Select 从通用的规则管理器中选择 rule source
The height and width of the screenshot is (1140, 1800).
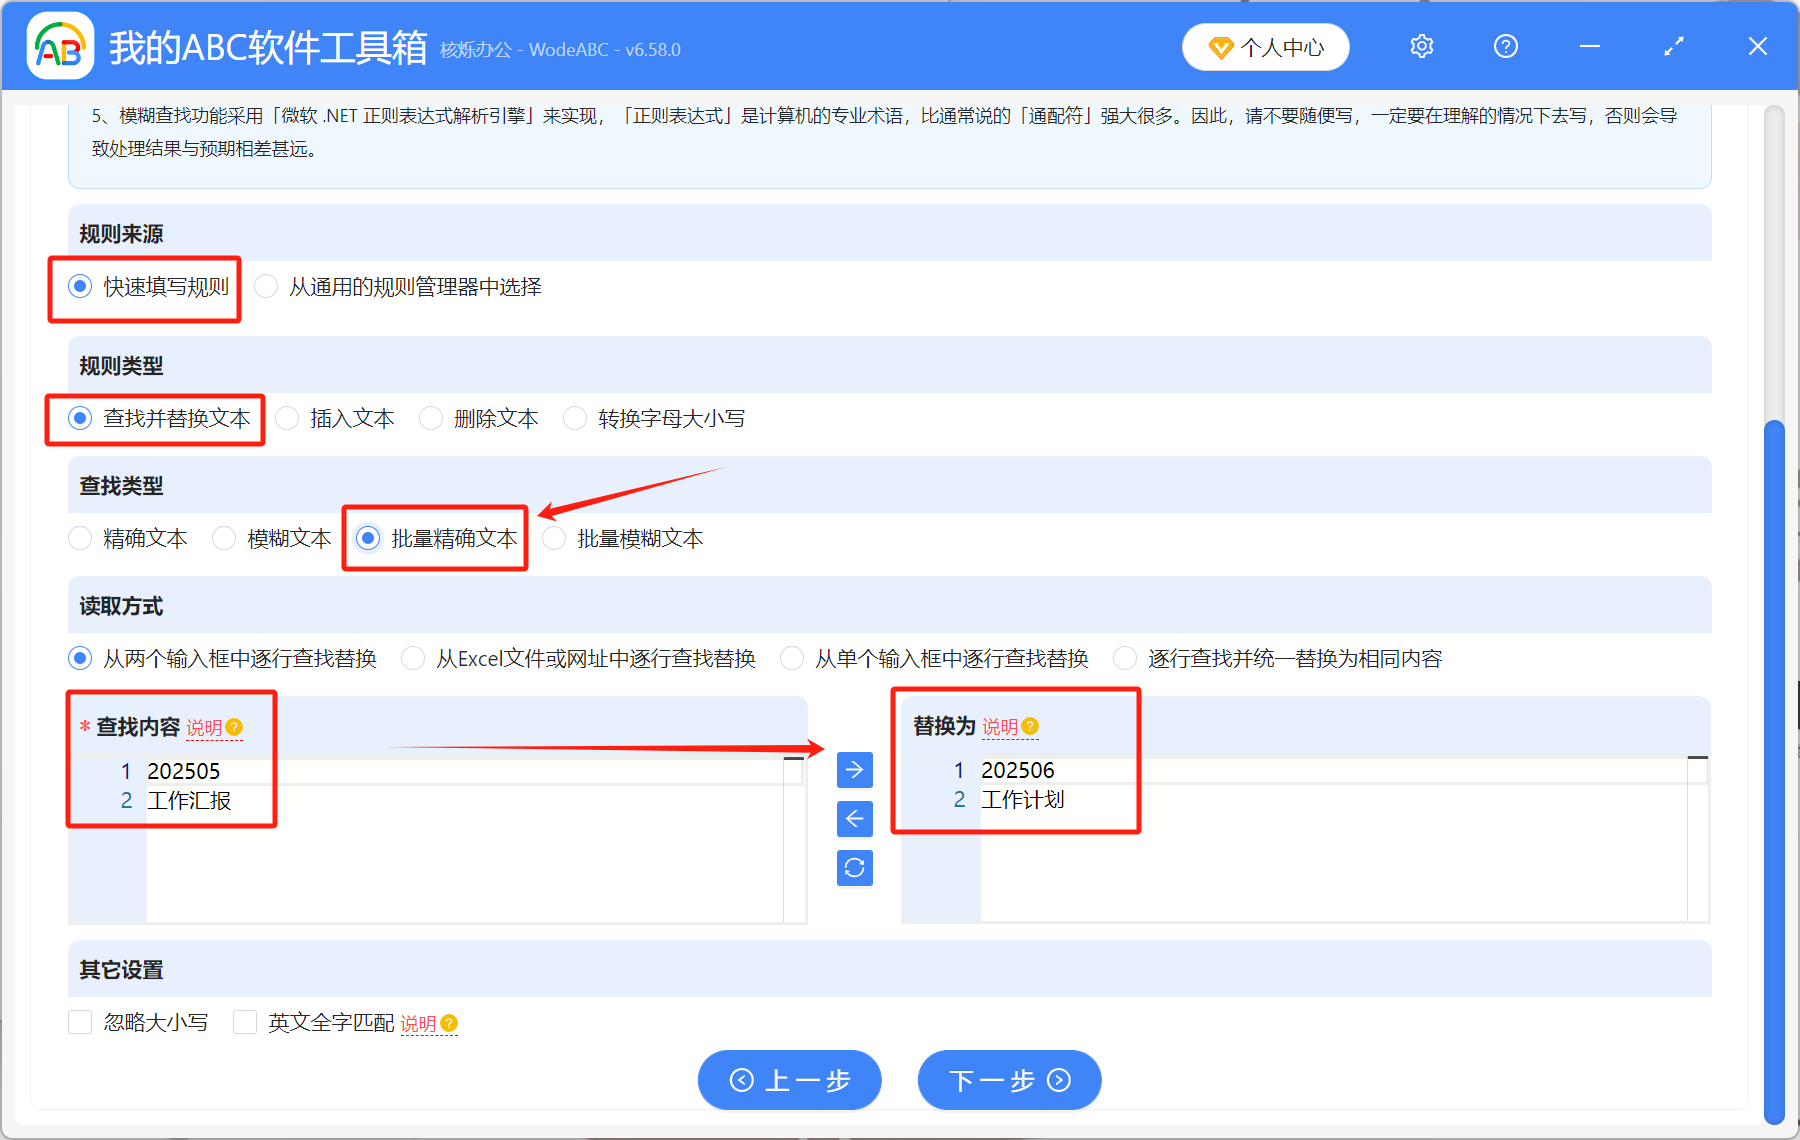pos(266,287)
